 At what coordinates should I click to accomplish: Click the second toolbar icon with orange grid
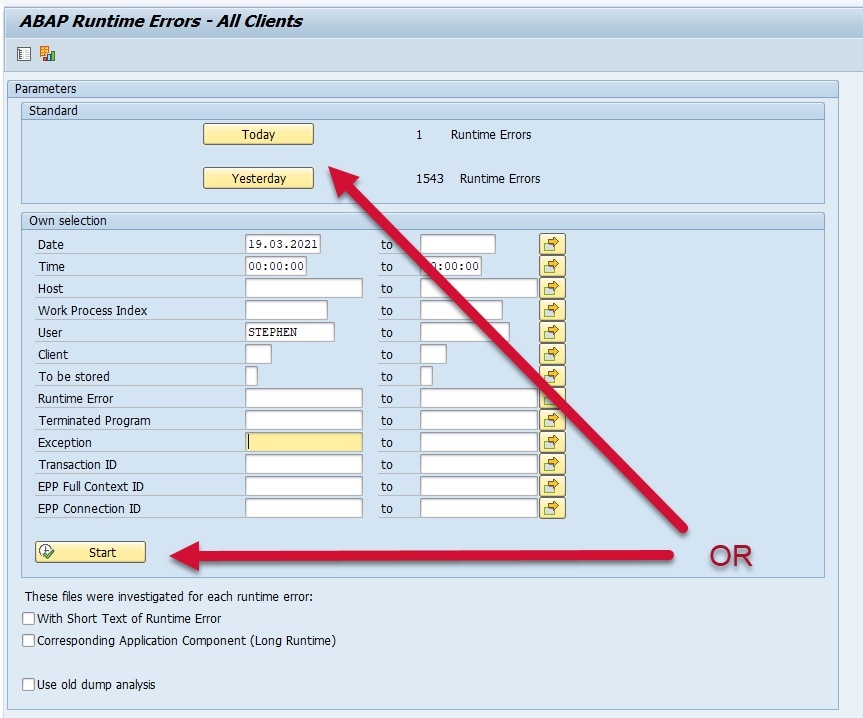pyautogui.click(x=47, y=54)
